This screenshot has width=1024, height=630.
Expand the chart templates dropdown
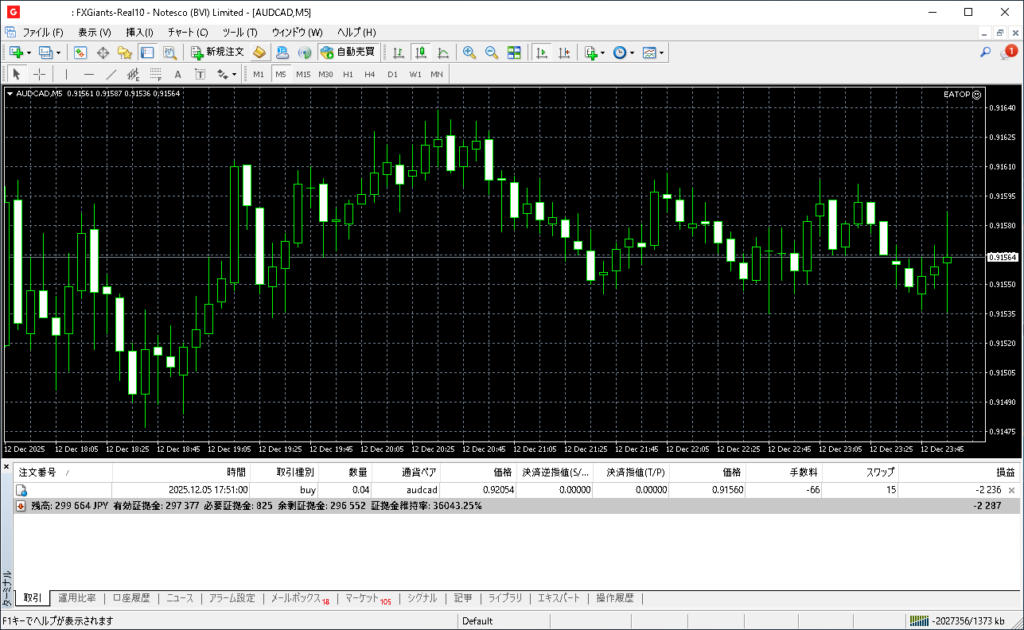click(662, 52)
